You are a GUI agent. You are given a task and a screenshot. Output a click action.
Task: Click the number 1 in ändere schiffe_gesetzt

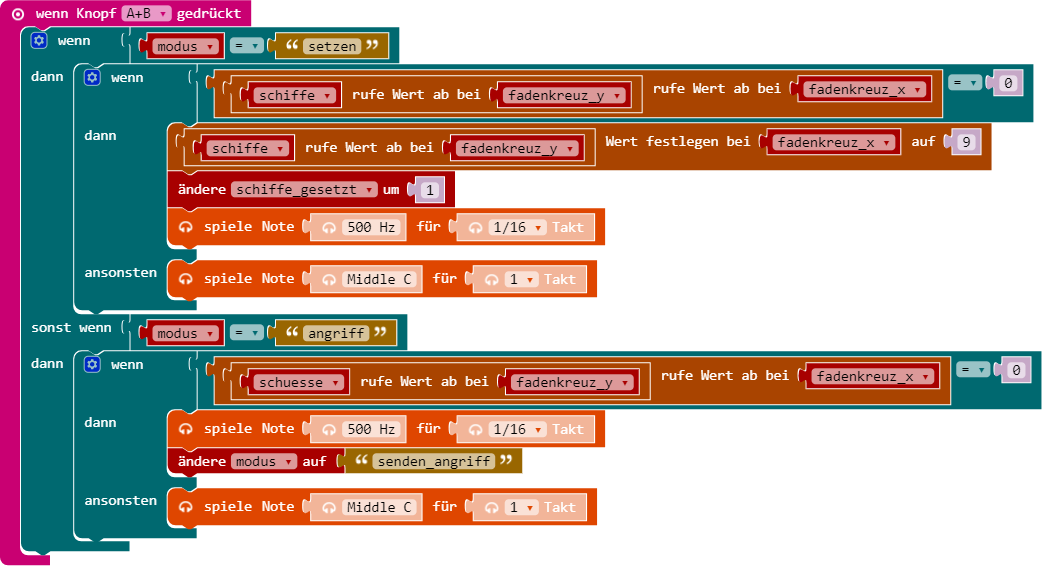tap(429, 189)
